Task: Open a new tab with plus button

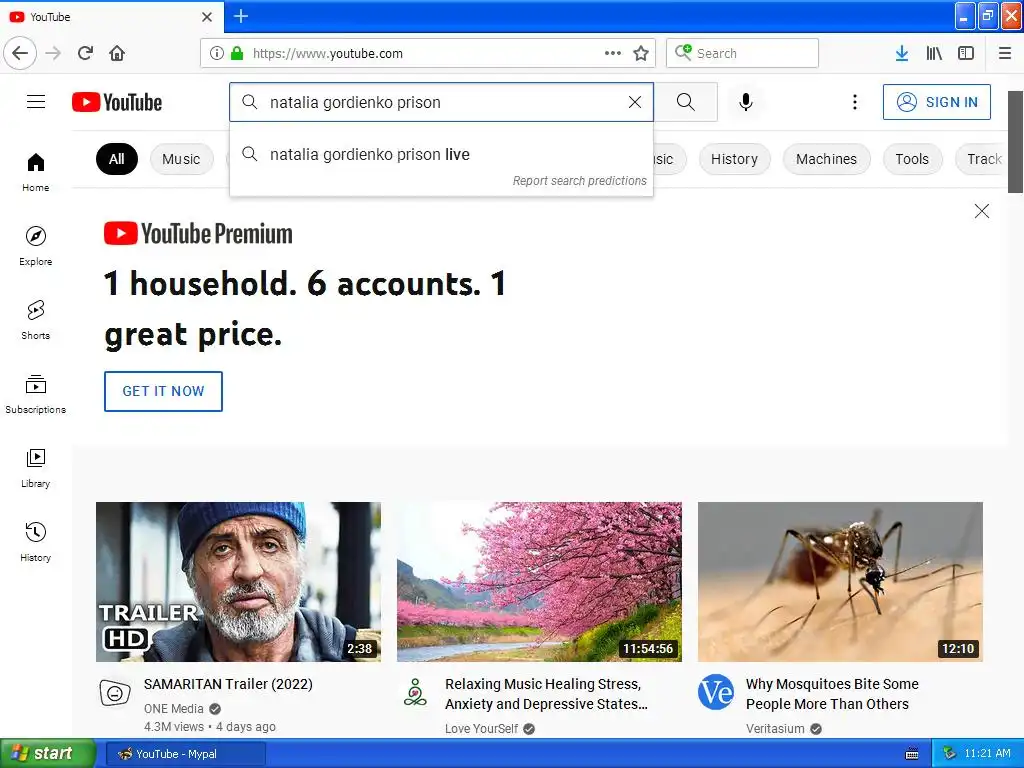Action: (x=241, y=16)
